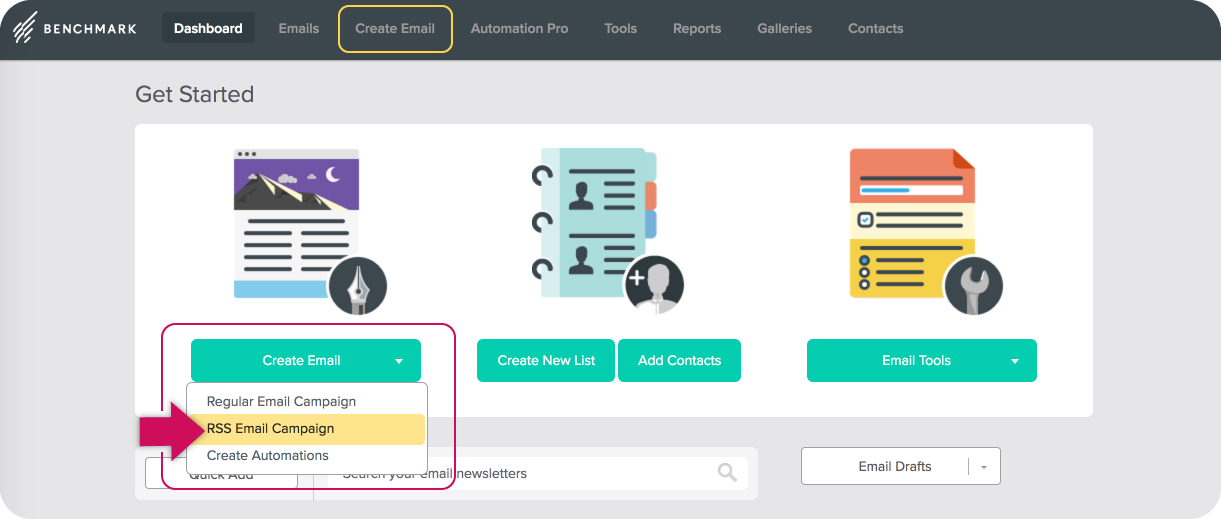The width and height of the screenshot is (1221, 519).
Task: Click the email newsletter illustration
Action: tap(296, 223)
